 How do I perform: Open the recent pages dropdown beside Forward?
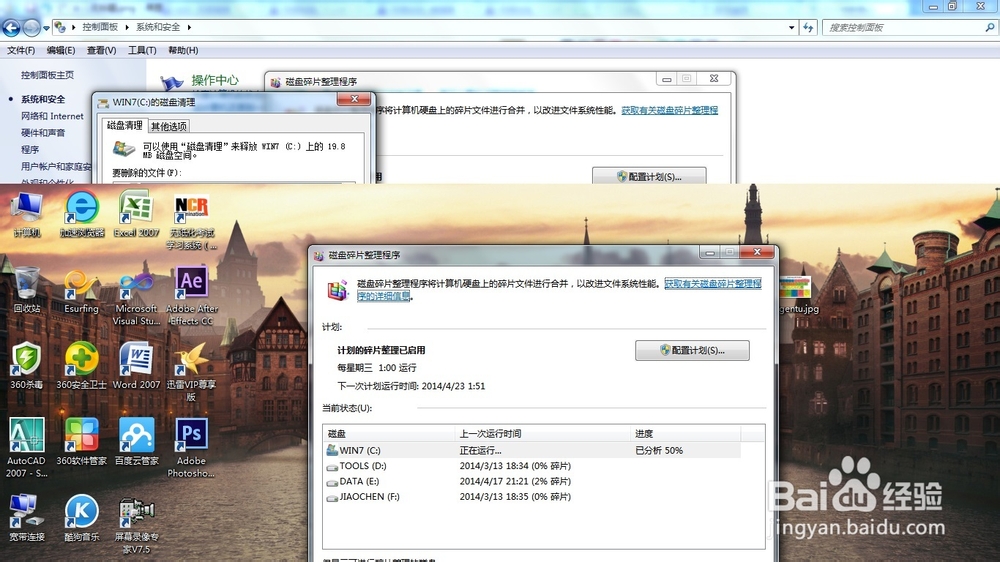pos(46,28)
